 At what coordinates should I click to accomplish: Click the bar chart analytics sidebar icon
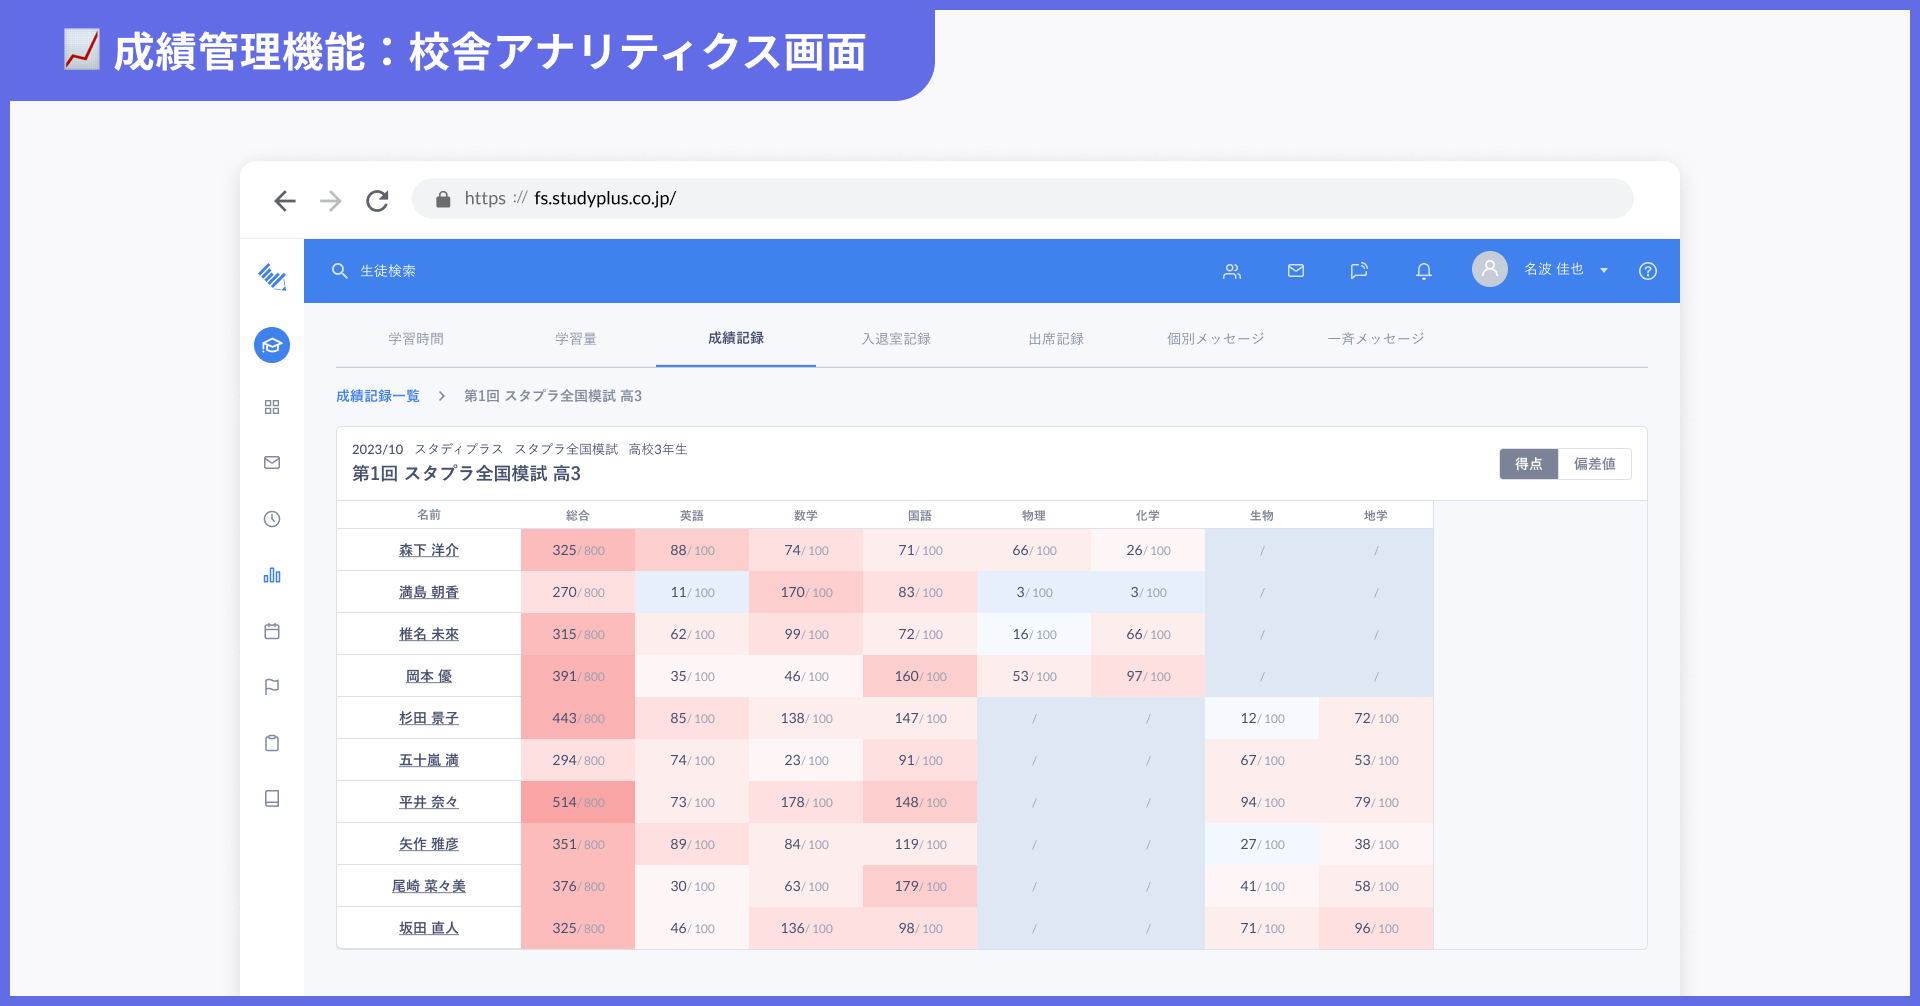[x=272, y=575]
